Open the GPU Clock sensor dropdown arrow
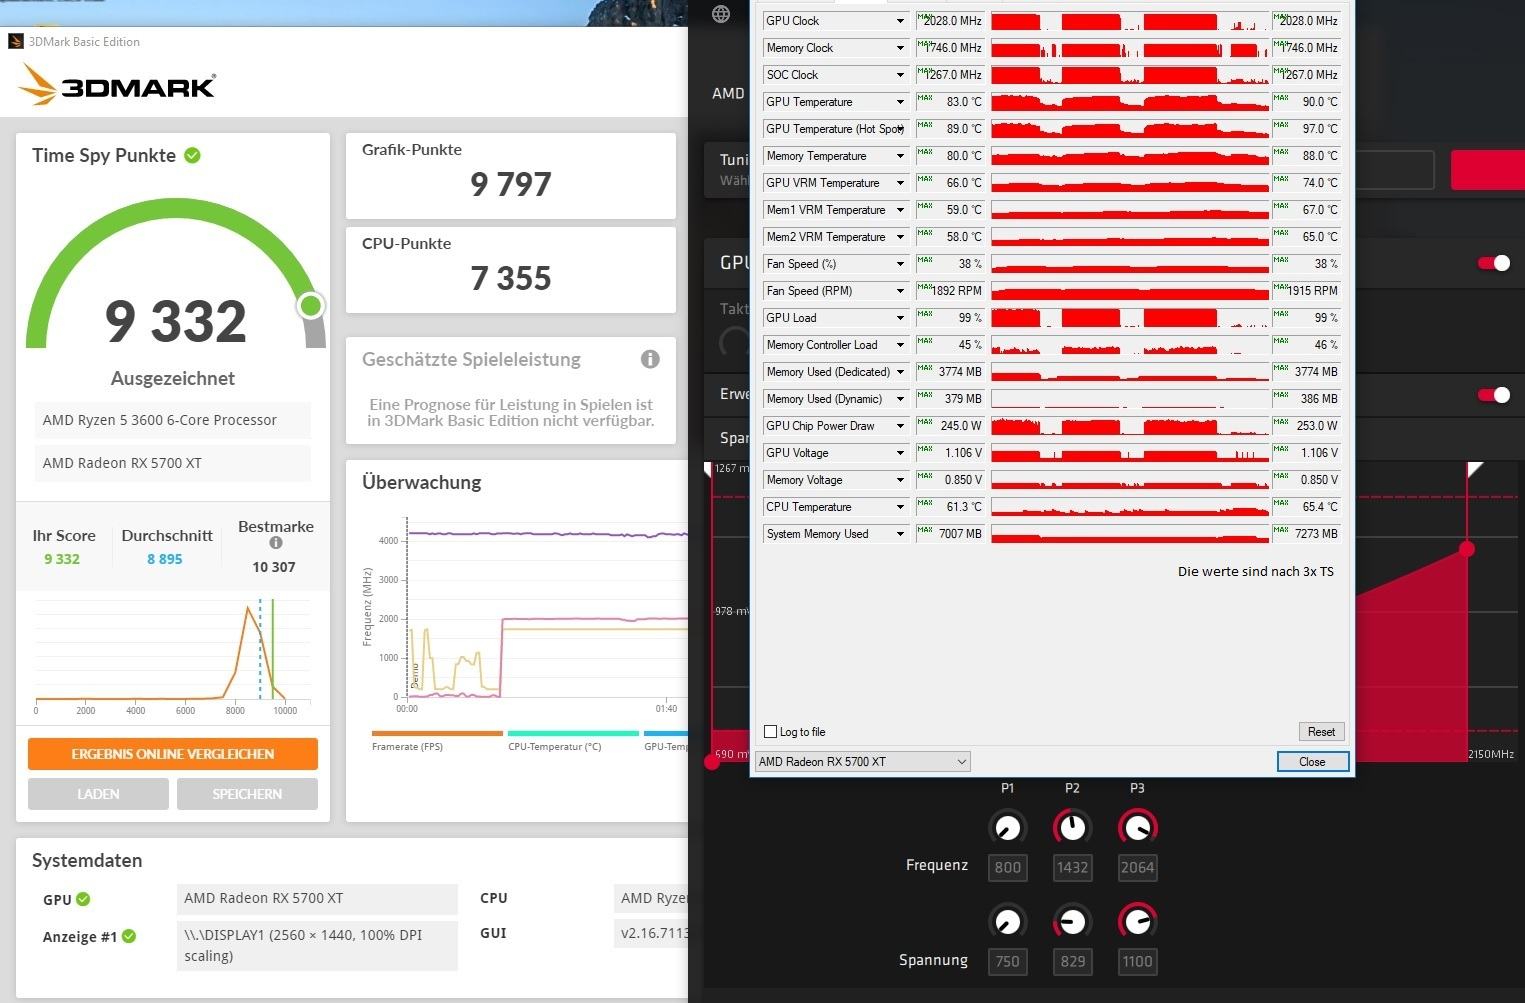 pyautogui.click(x=900, y=21)
